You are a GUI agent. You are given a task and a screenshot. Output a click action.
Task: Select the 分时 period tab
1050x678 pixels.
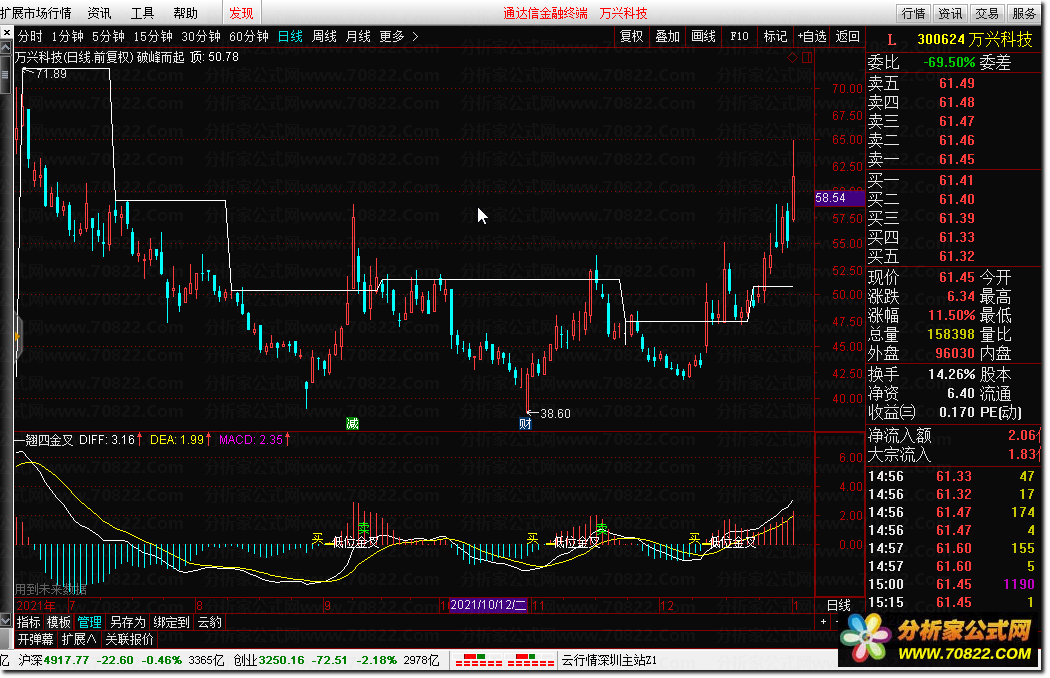click(30, 37)
